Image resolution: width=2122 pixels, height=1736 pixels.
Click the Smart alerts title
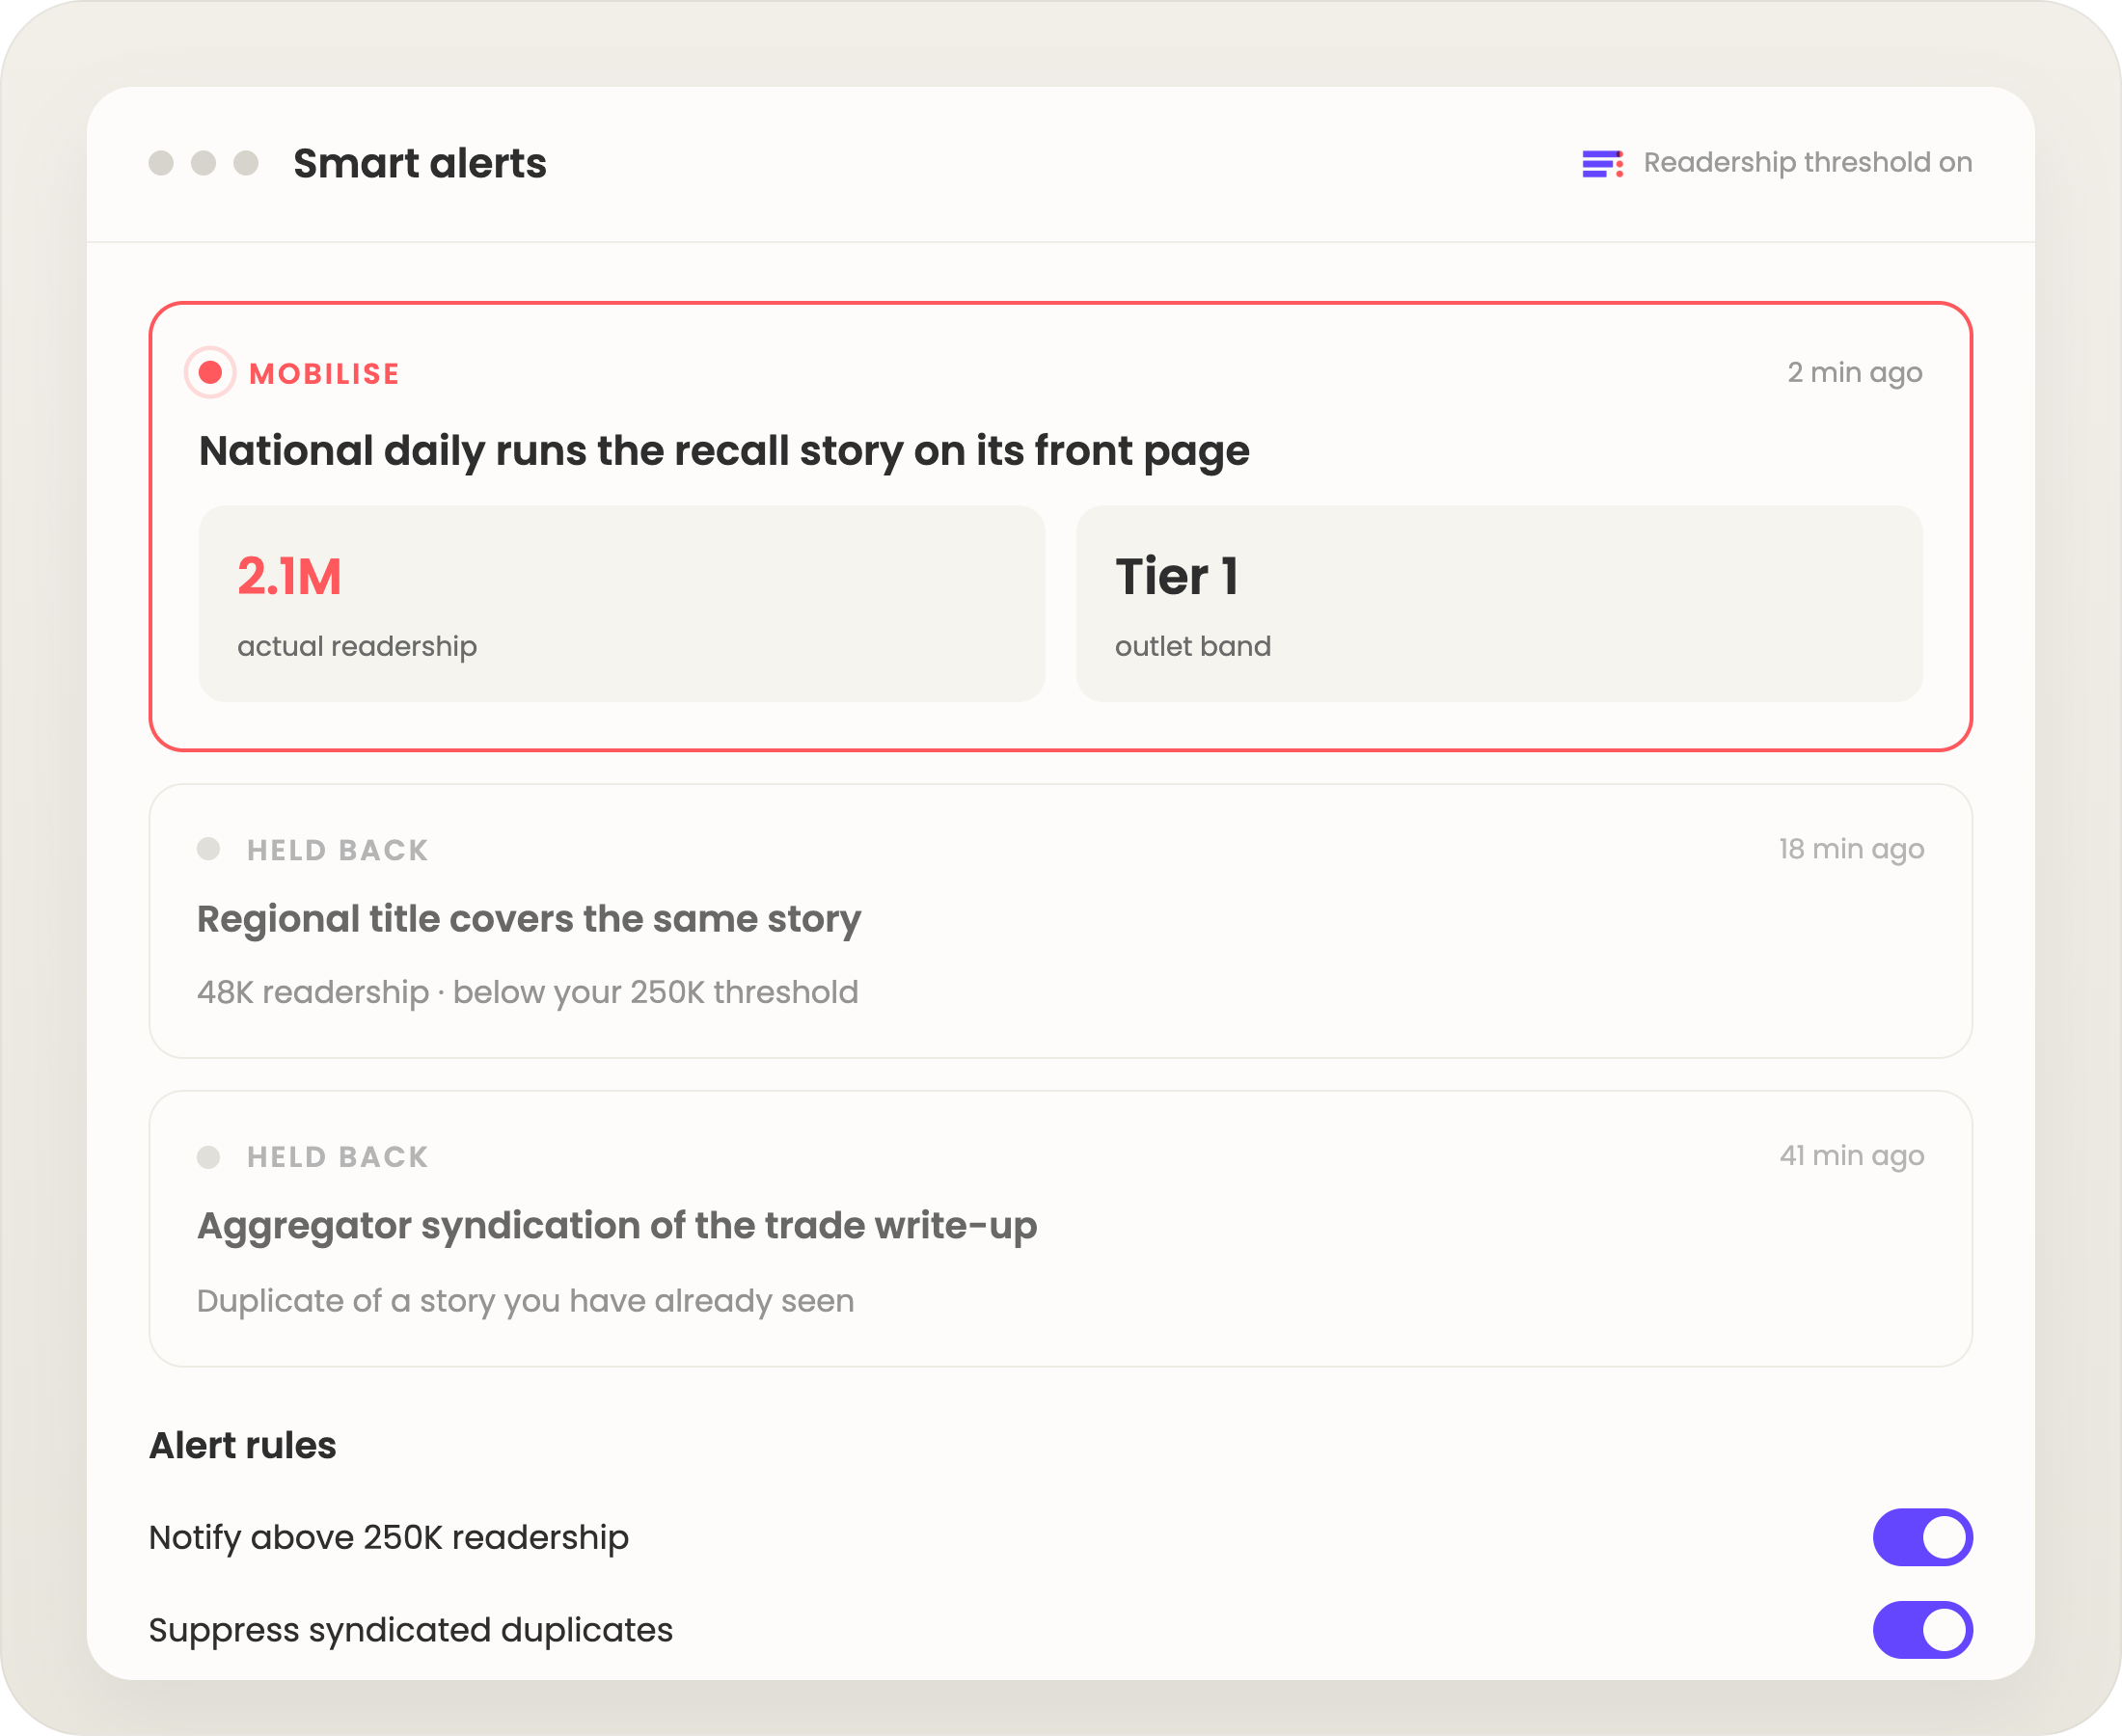[420, 163]
